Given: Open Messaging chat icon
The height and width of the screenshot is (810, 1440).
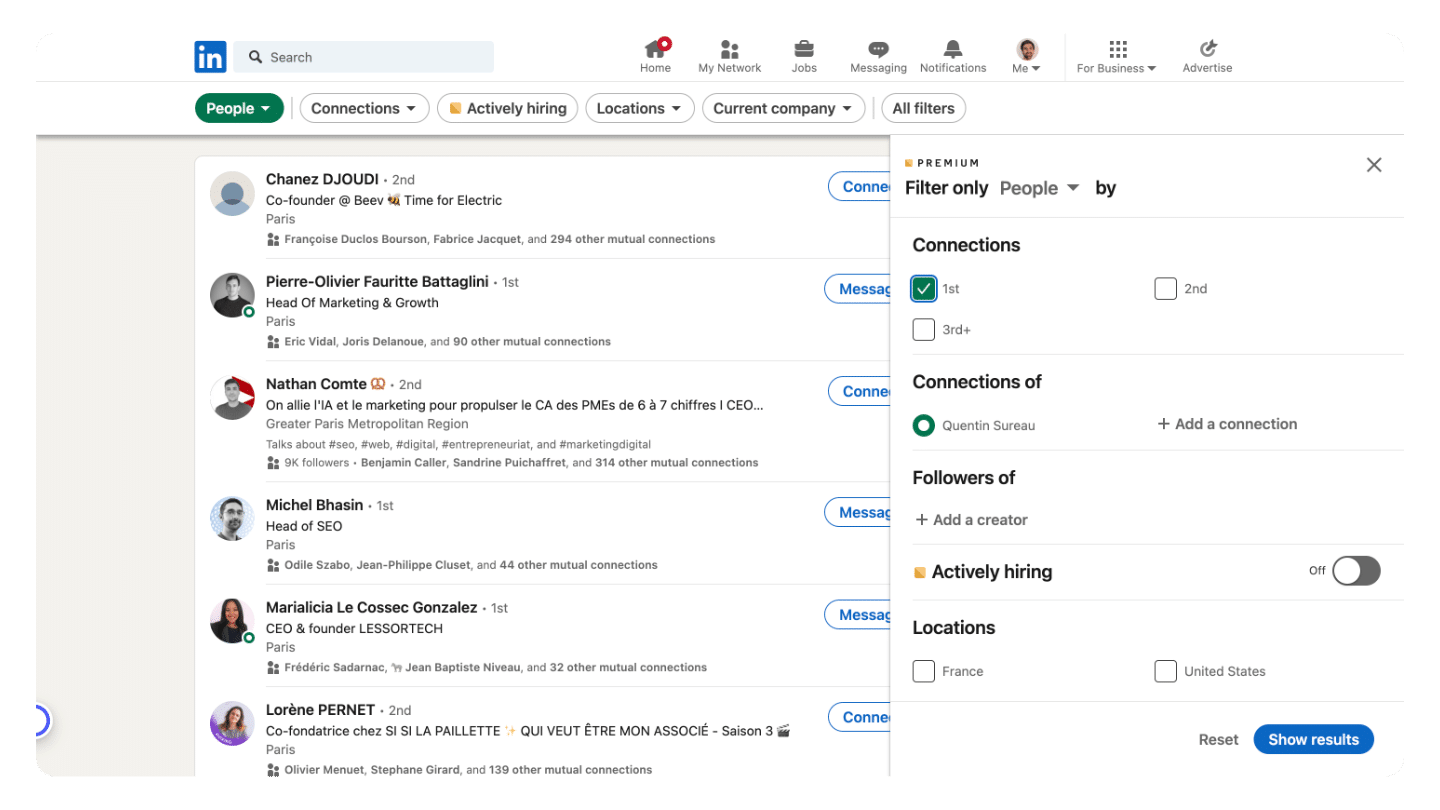Looking at the screenshot, I should point(878,49).
